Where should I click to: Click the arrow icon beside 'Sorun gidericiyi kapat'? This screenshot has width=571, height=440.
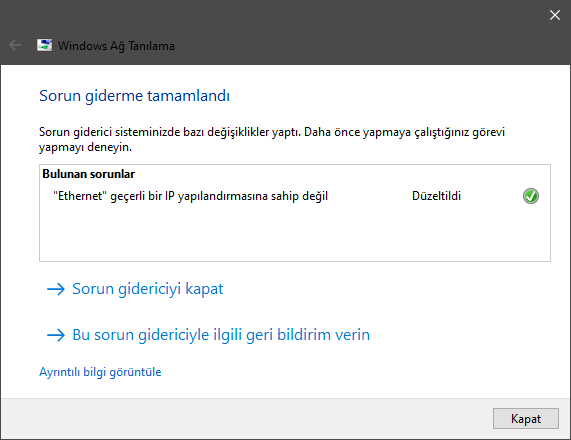56,289
